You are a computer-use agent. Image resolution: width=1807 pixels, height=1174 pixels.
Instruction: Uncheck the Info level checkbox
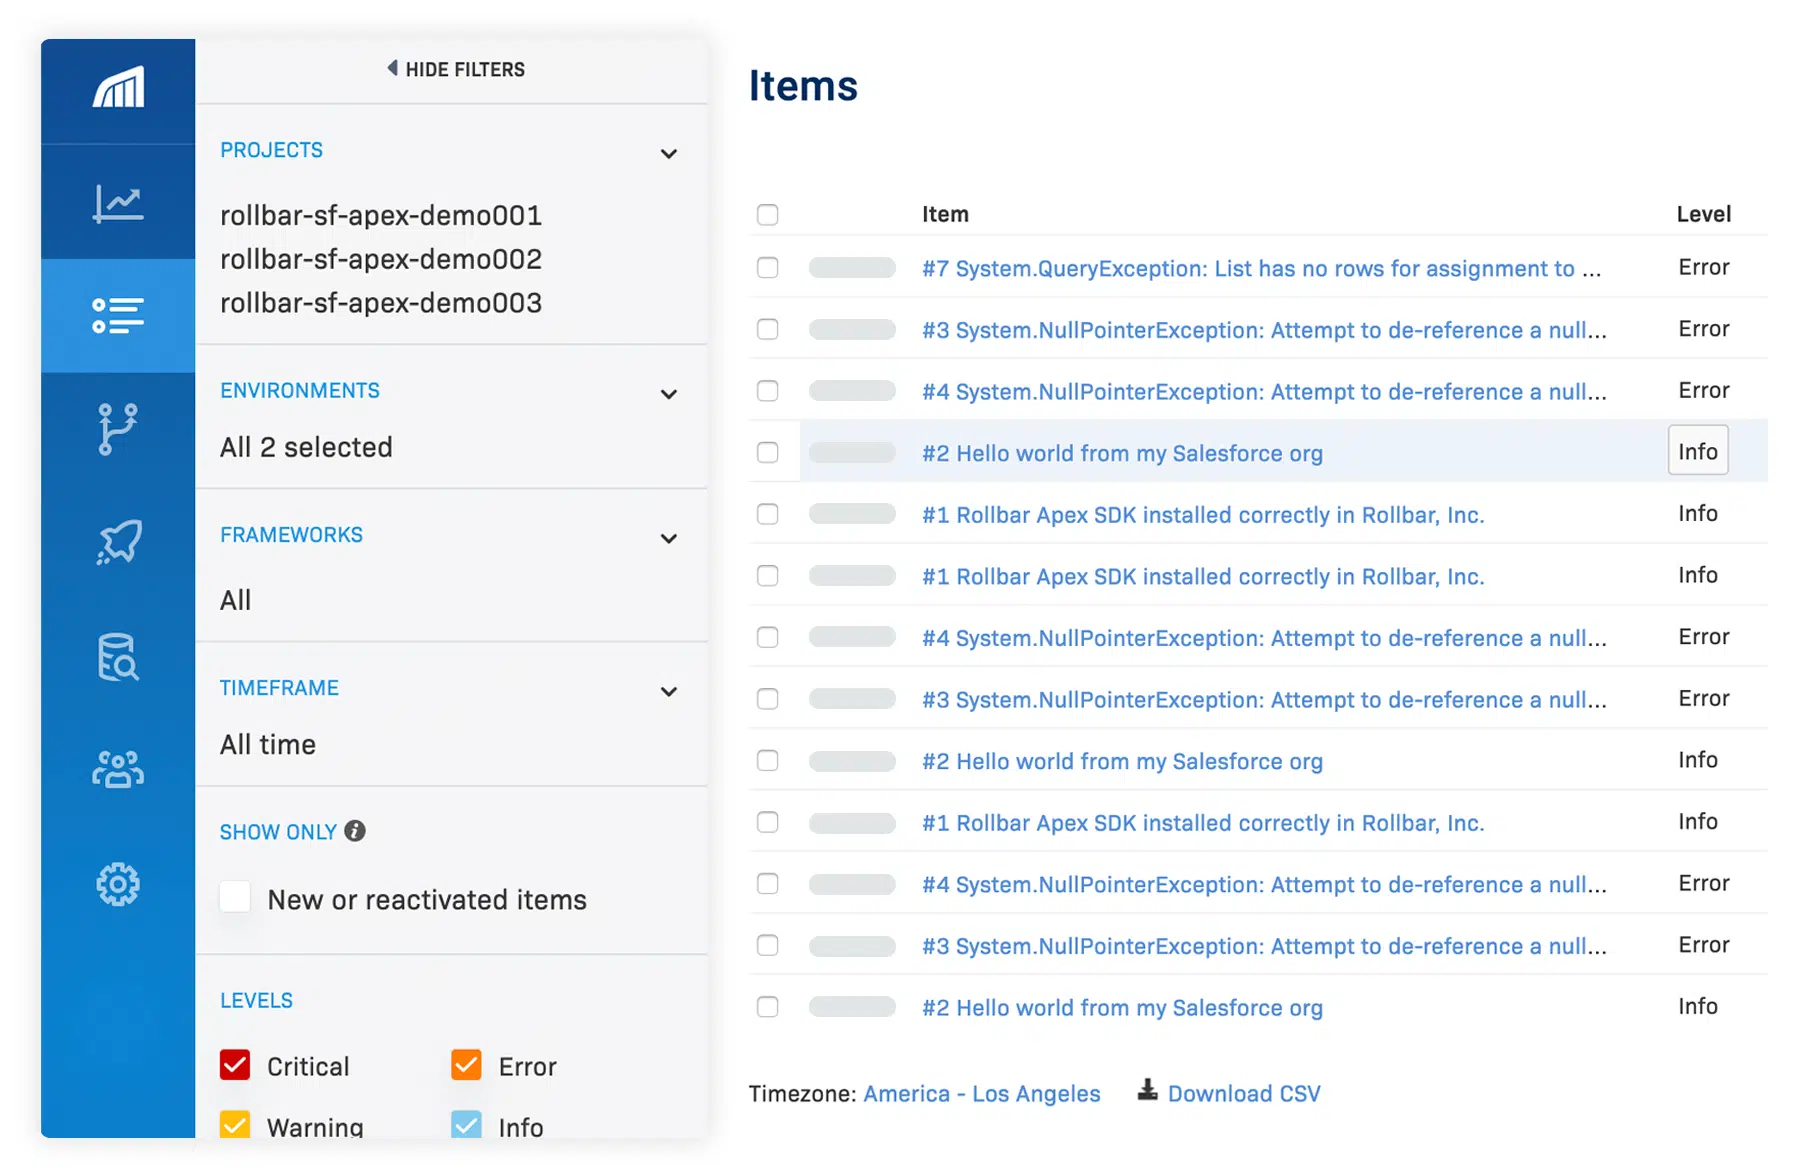click(x=465, y=1125)
